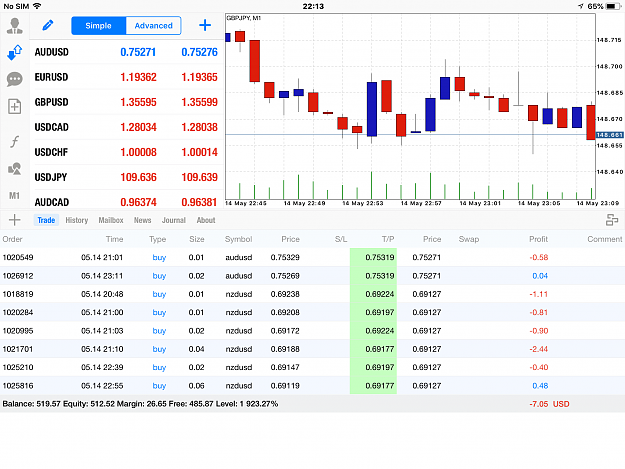Tap EURUSD bid price 1.19362

click(x=138, y=77)
